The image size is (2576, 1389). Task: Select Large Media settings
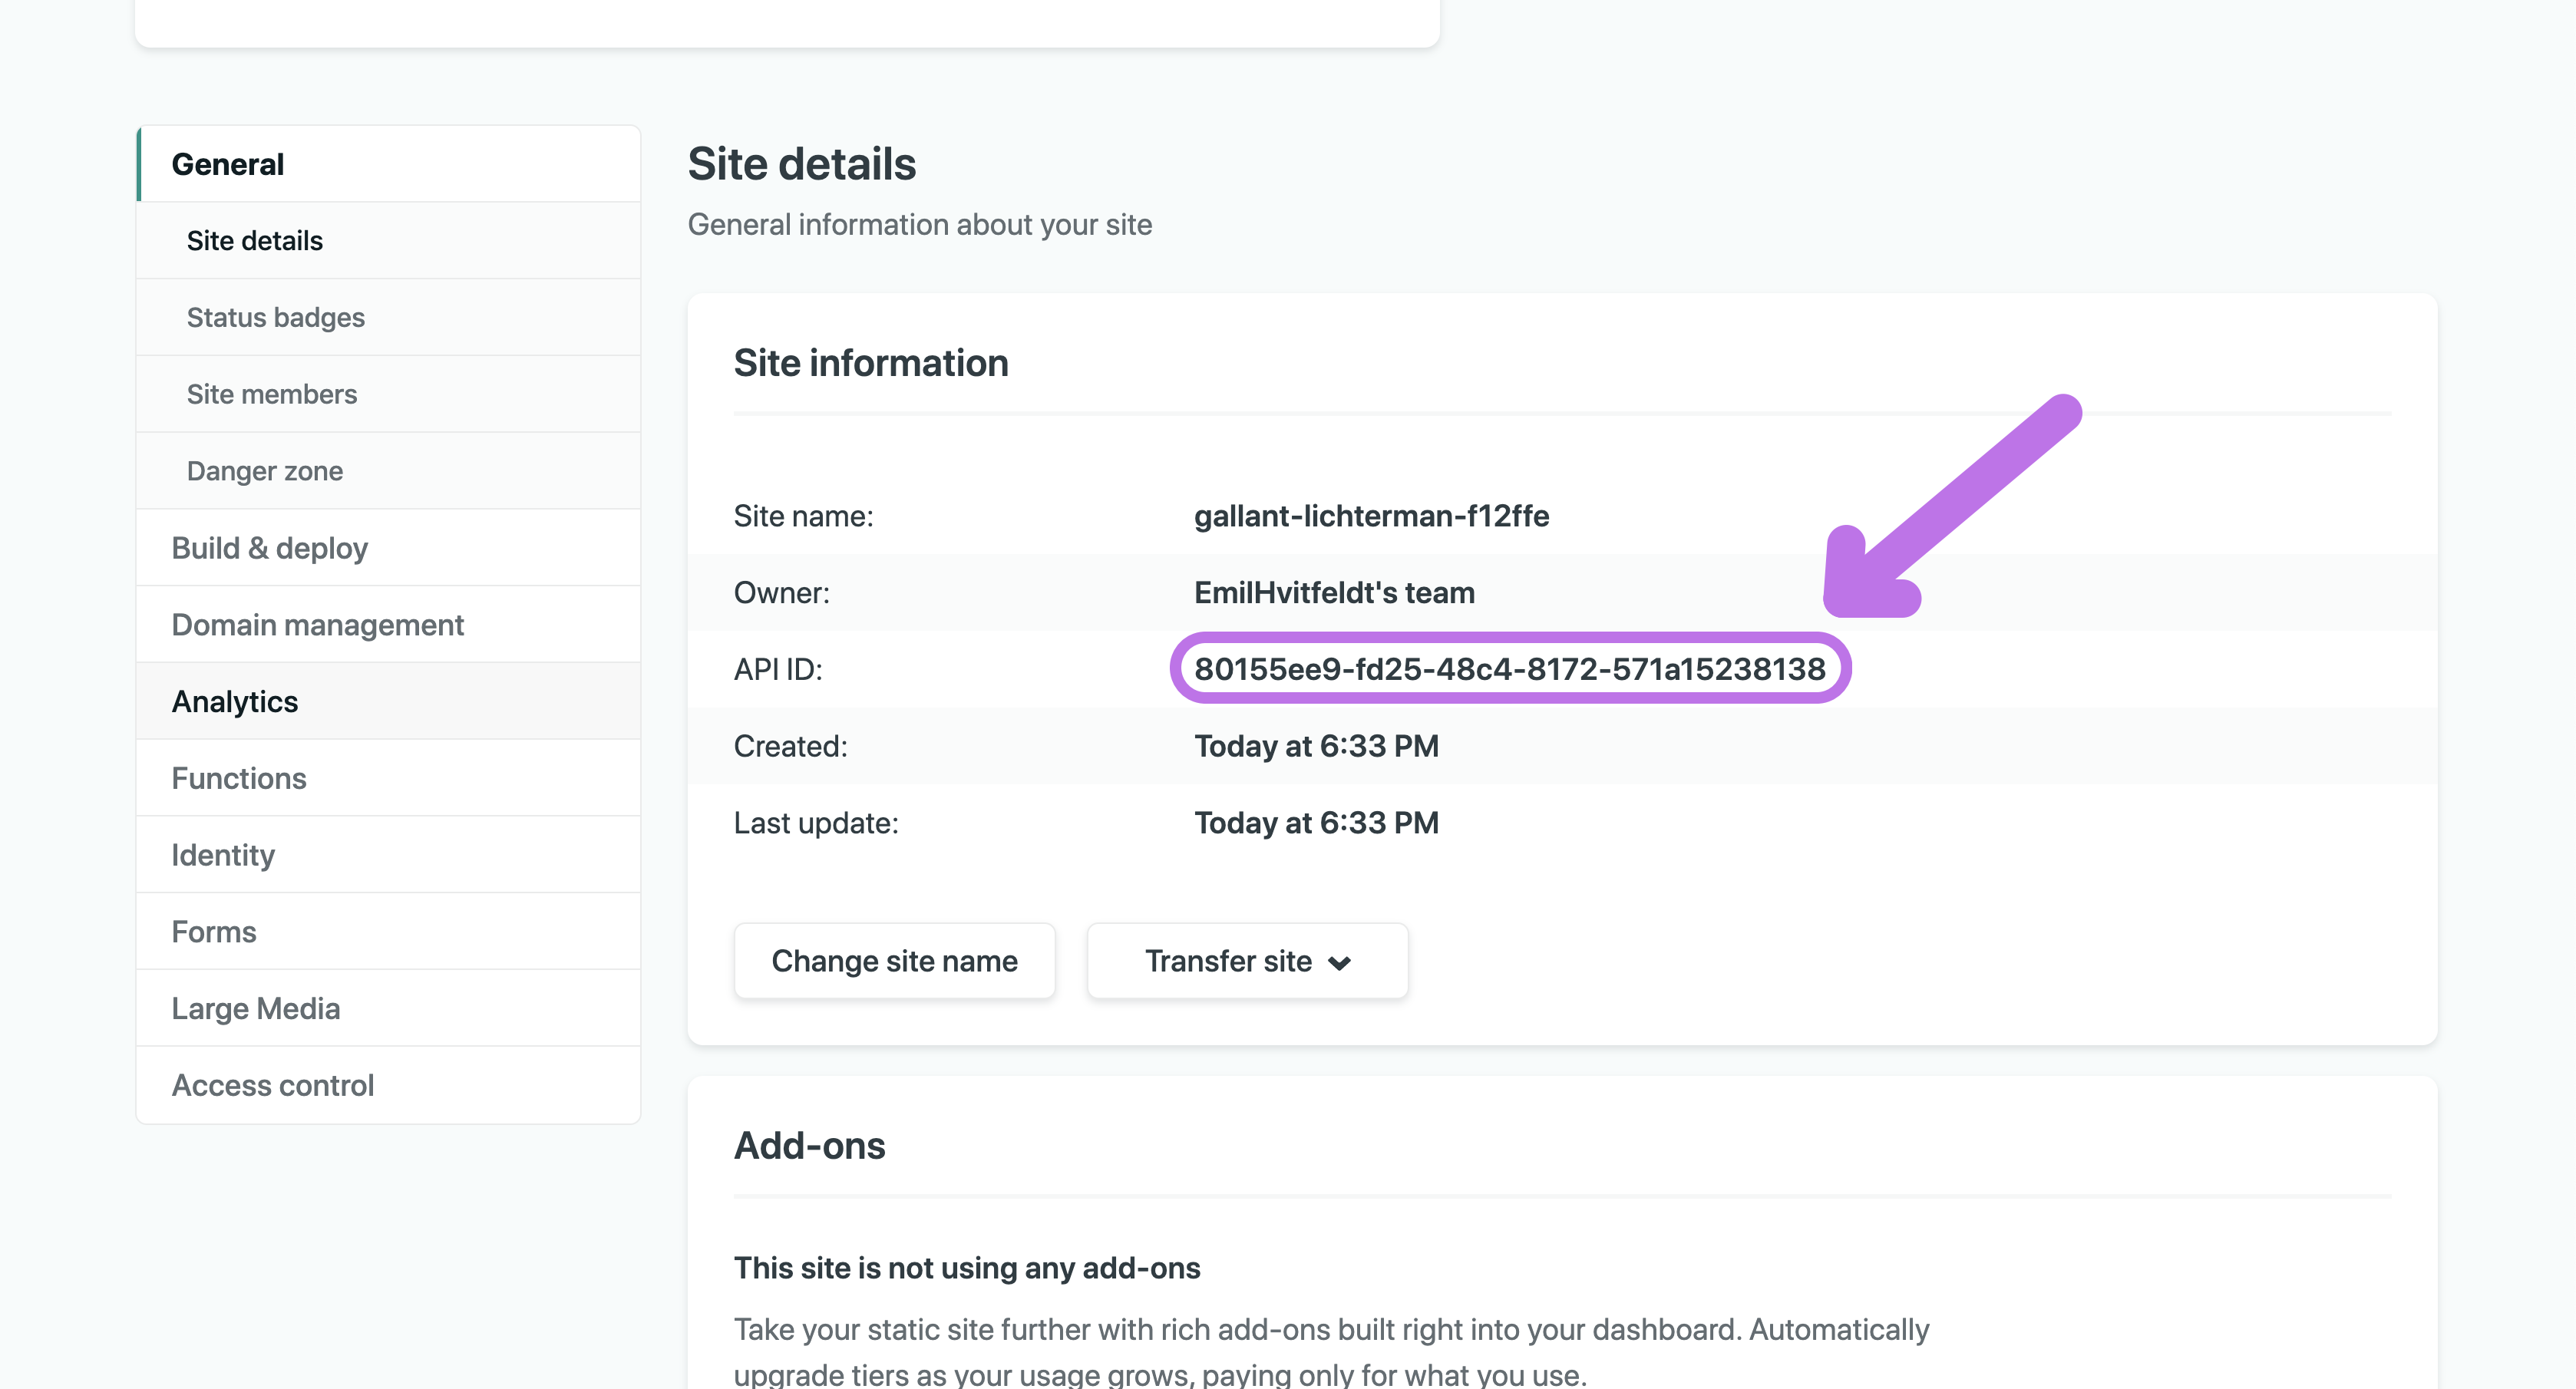point(388,1008)
